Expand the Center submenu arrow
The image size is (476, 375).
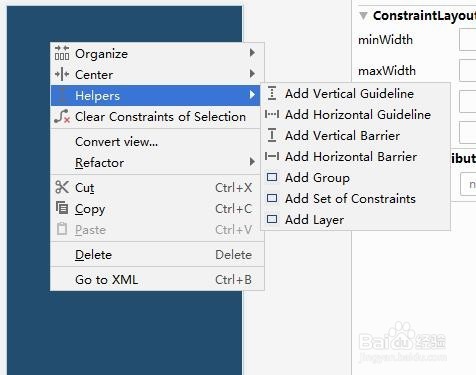252,74
